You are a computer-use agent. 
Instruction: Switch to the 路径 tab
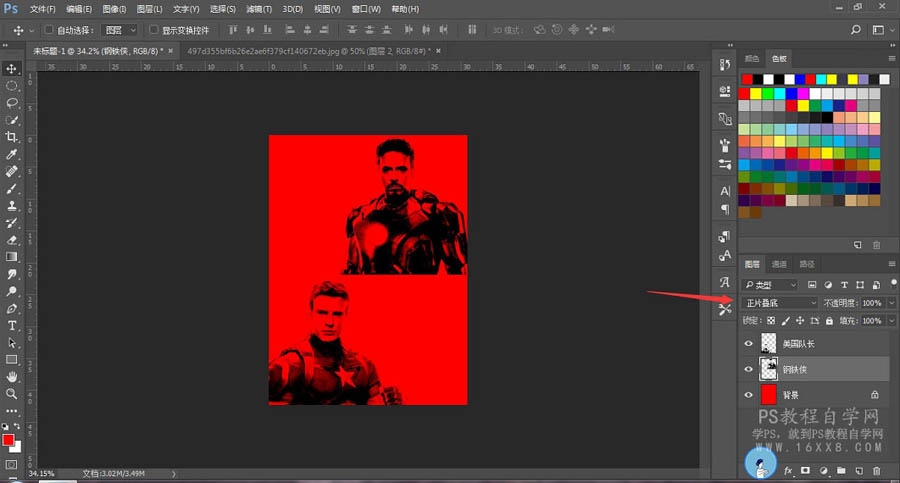coord(806,264)
